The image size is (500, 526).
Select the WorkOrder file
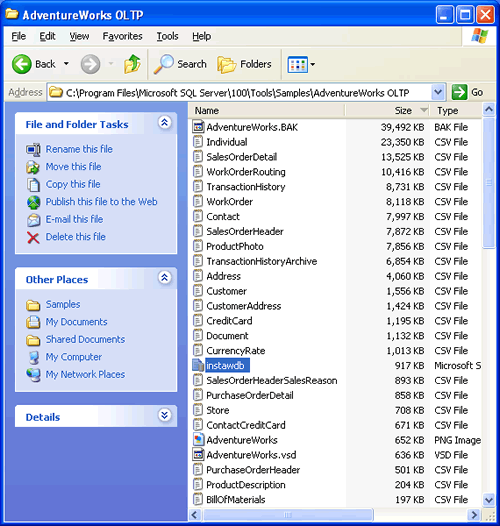pos(230,202)
